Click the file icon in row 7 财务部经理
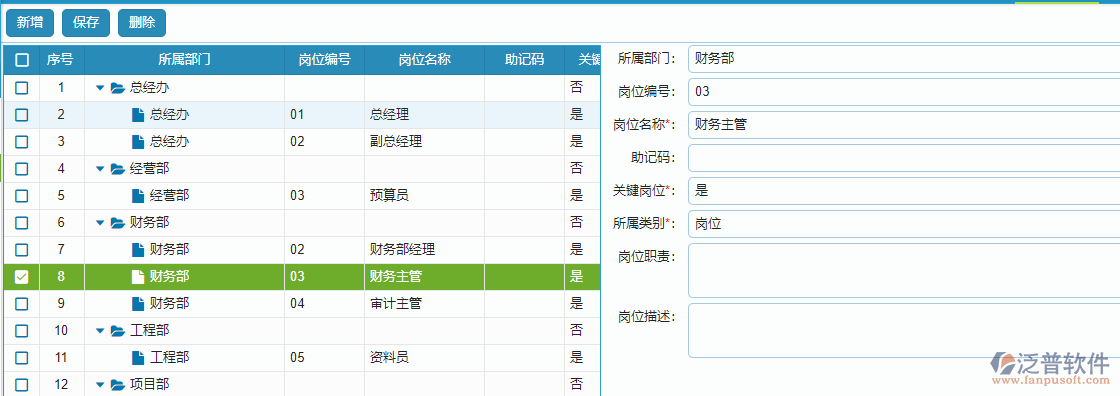This screenshot has height=396, width=1120. point(138,249)
